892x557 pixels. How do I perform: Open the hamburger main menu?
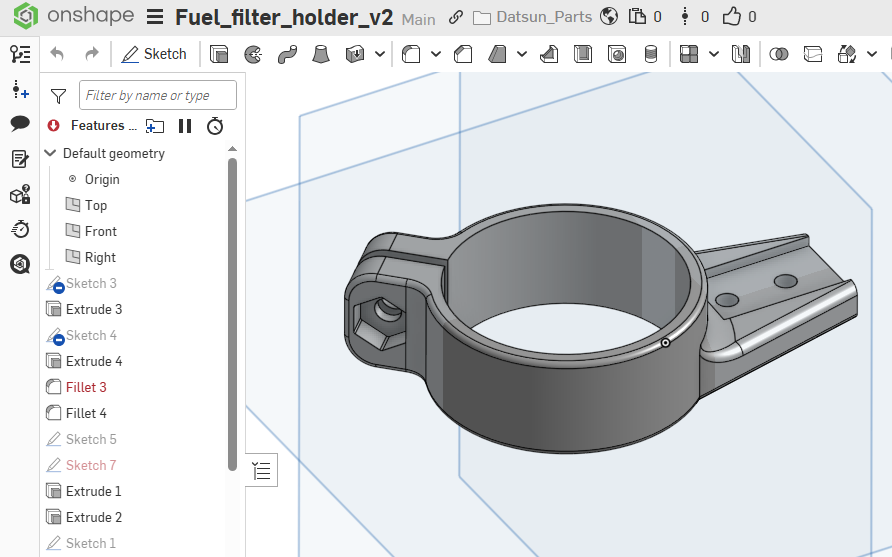155,17
